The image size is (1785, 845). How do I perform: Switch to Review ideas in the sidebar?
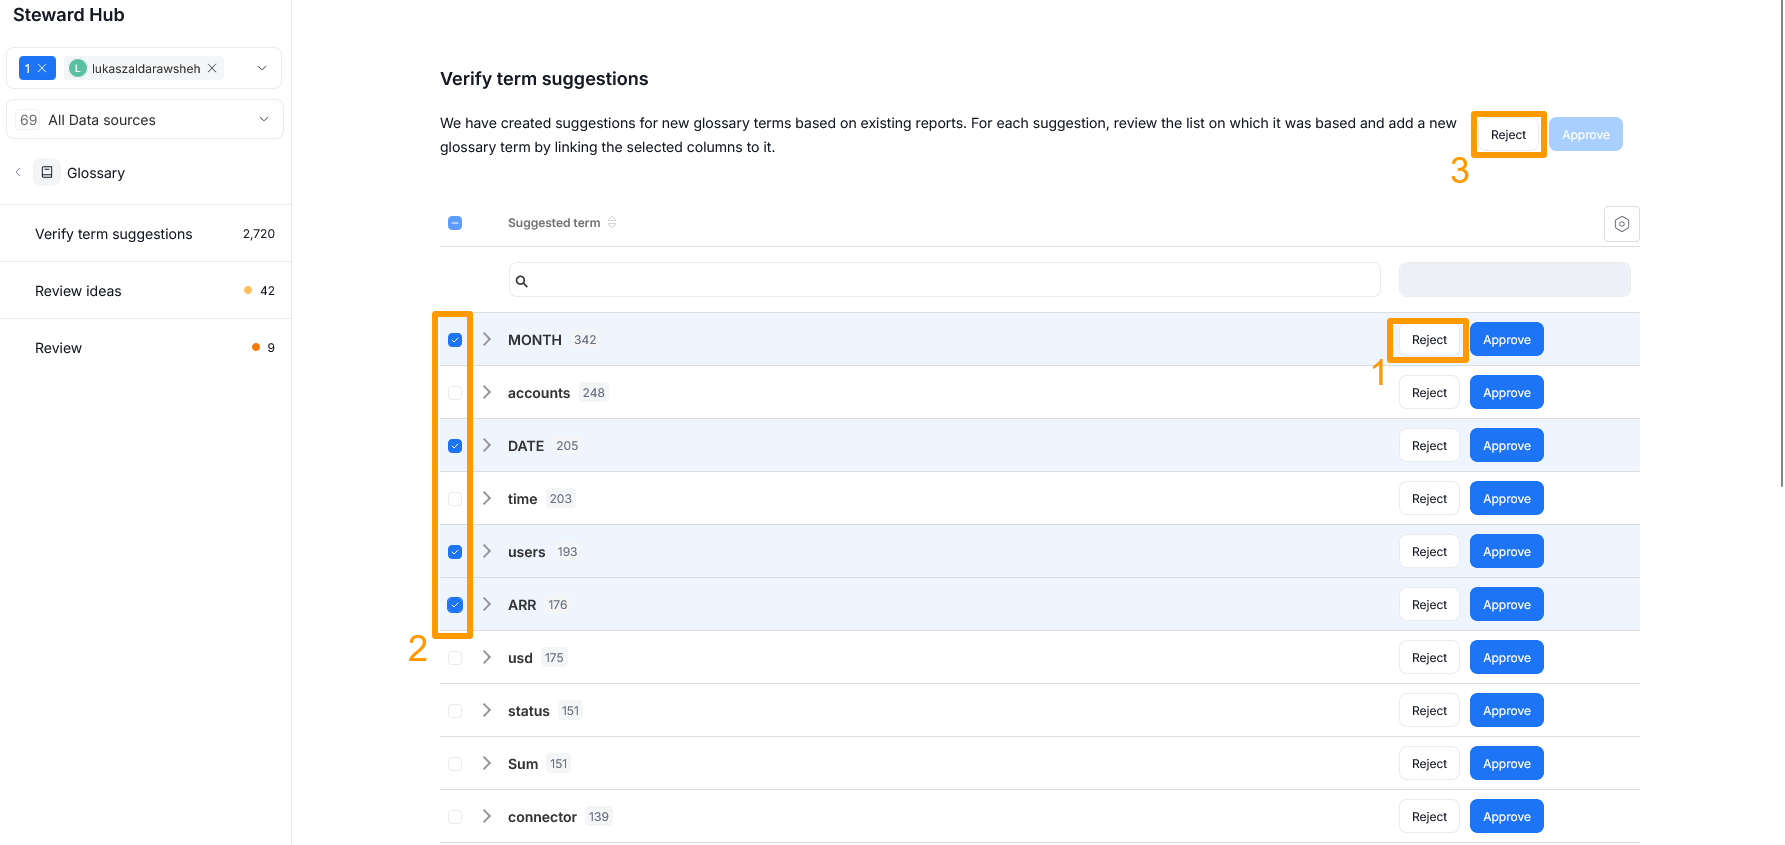[78, 290]
